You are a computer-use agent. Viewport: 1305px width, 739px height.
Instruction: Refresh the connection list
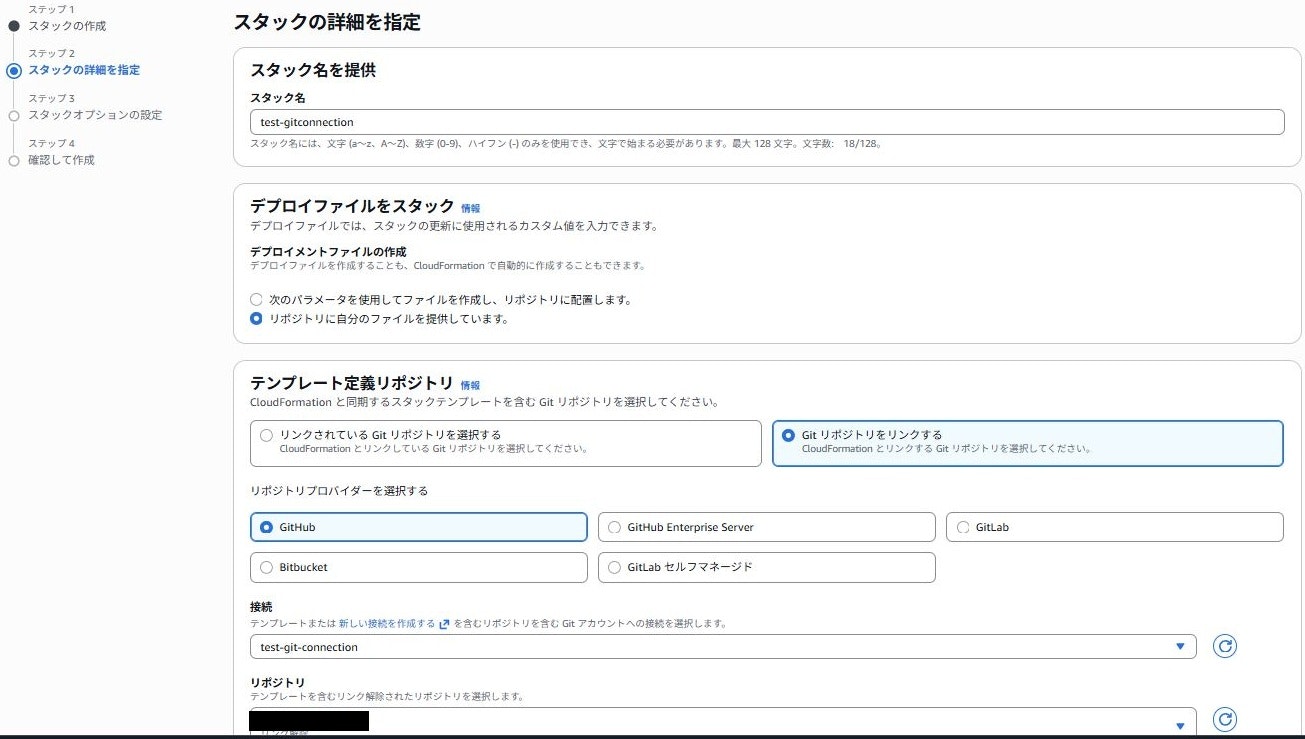1225,646
